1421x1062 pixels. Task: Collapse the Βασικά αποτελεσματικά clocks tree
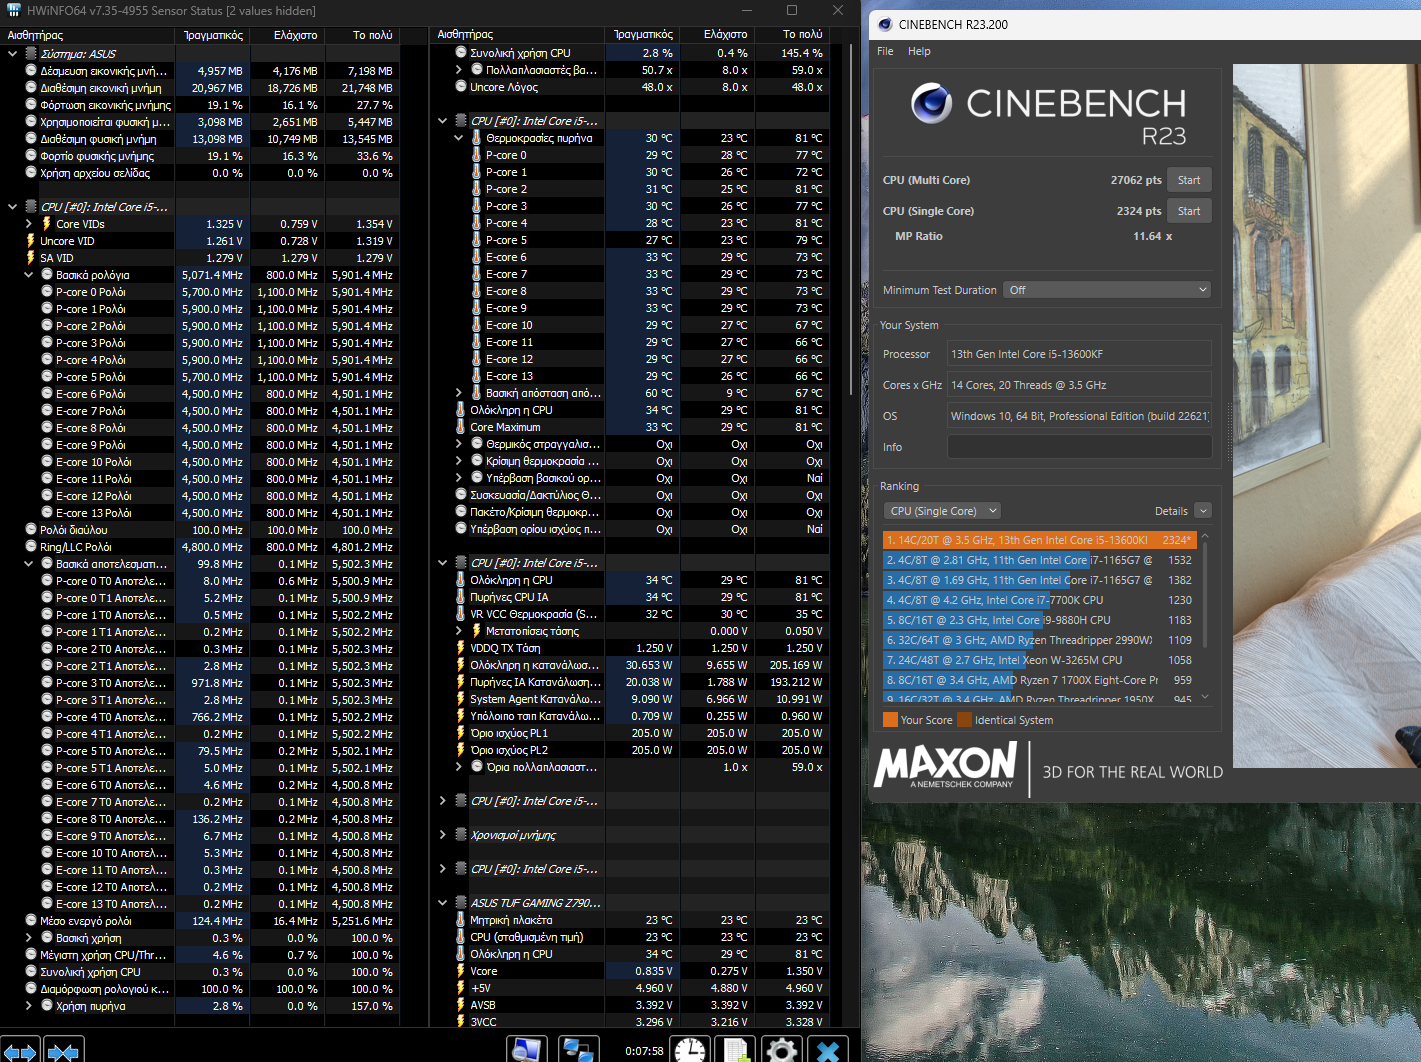(x=28, y=564)
